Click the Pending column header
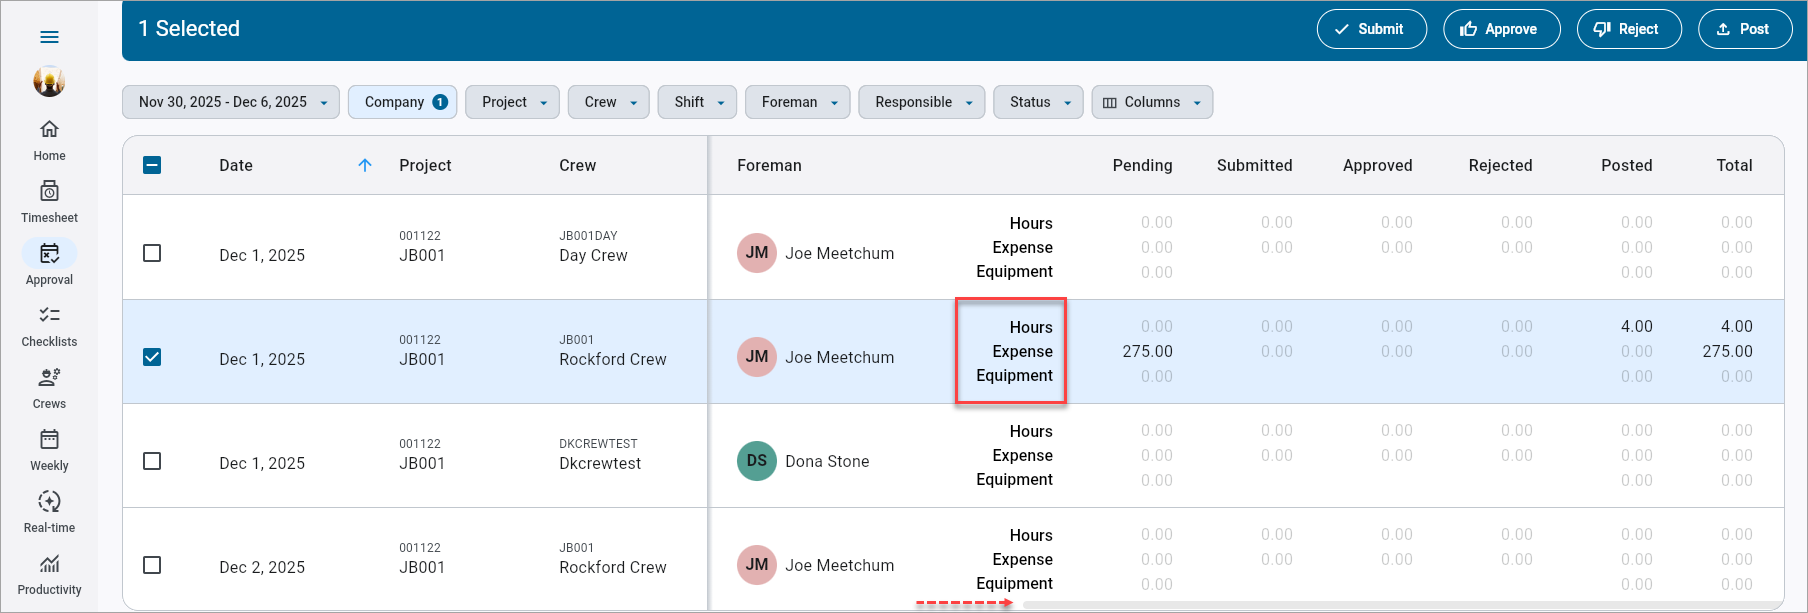The height and width of the screenshot is (613, 1808). point(1142,166)
